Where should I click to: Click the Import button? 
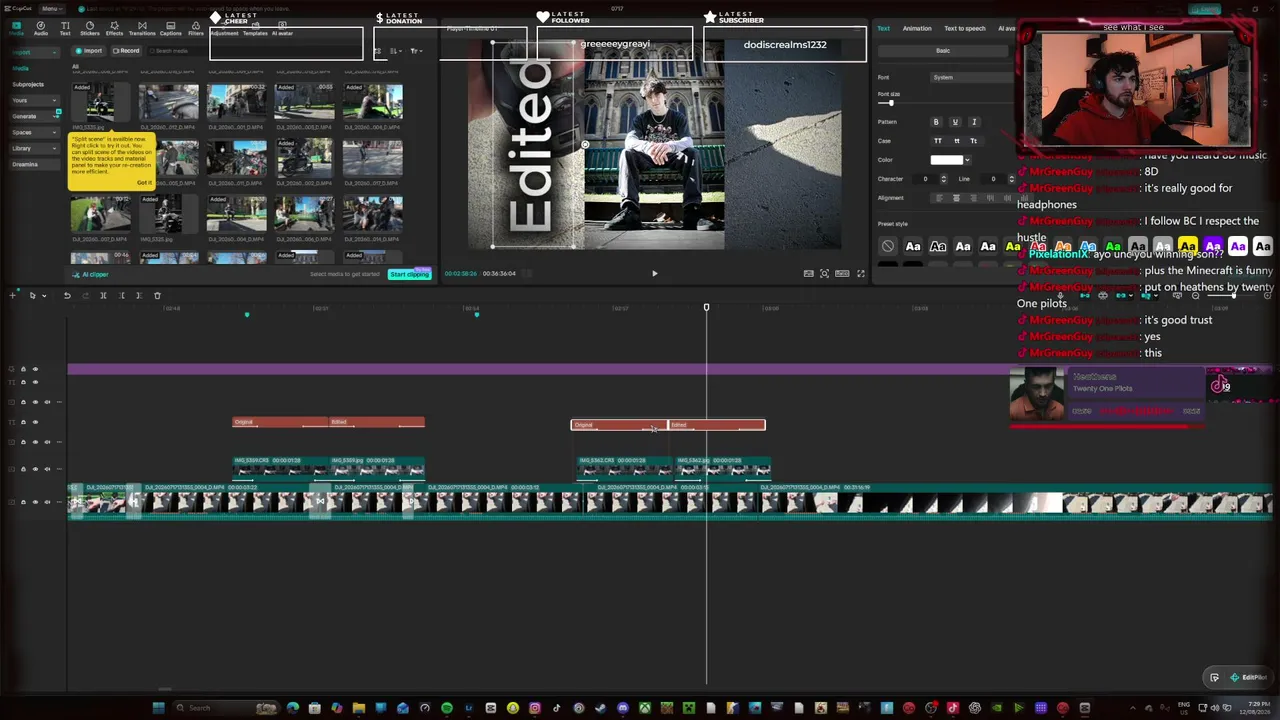pos(90,50)
